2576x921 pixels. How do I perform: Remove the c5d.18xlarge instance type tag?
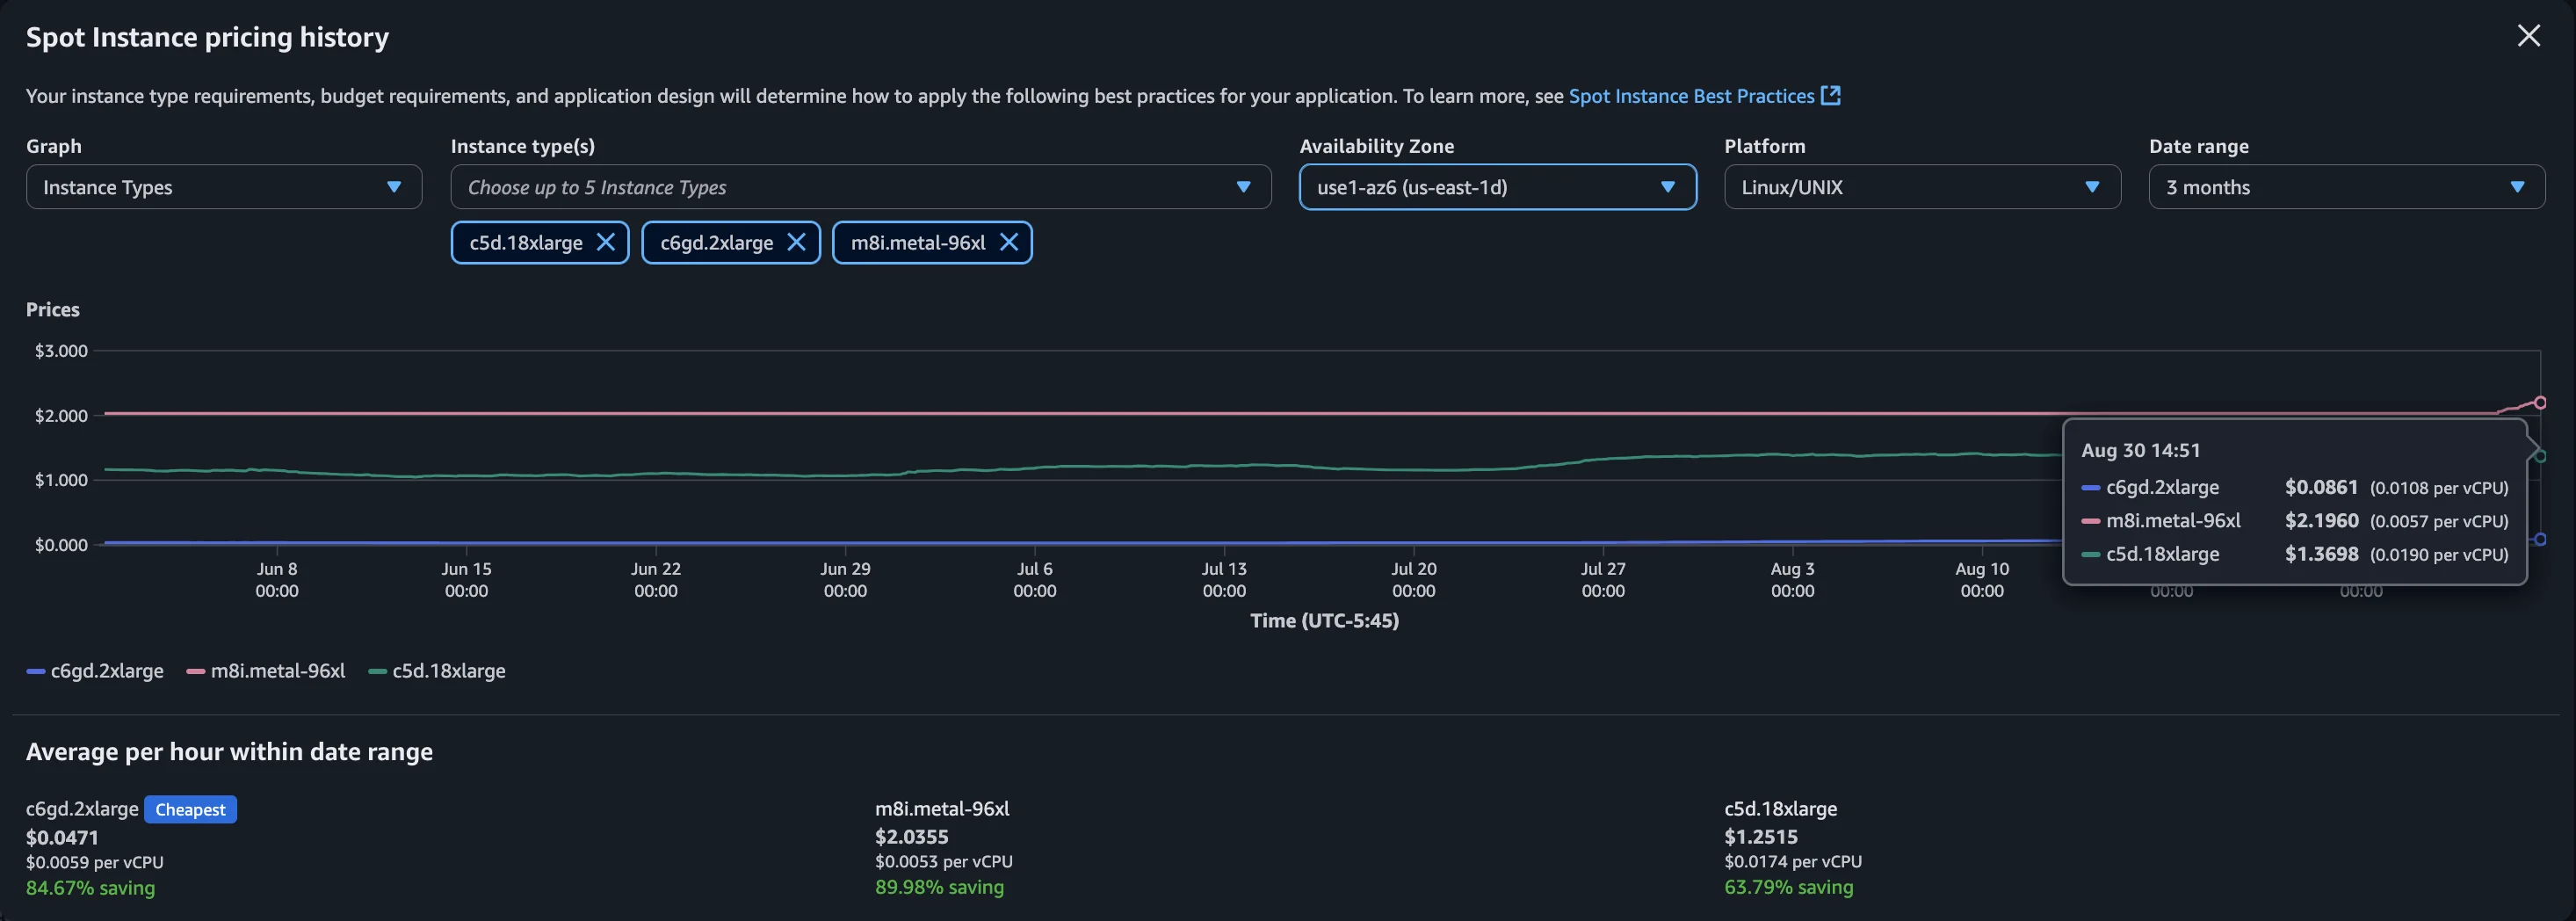point(605,242)
